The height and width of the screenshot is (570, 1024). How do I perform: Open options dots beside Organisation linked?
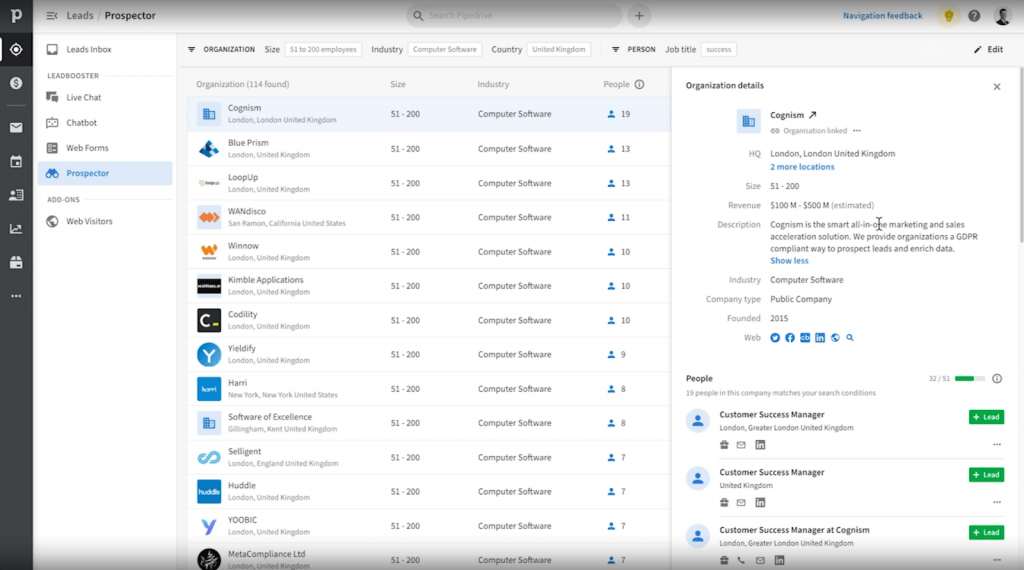point(857,131)
